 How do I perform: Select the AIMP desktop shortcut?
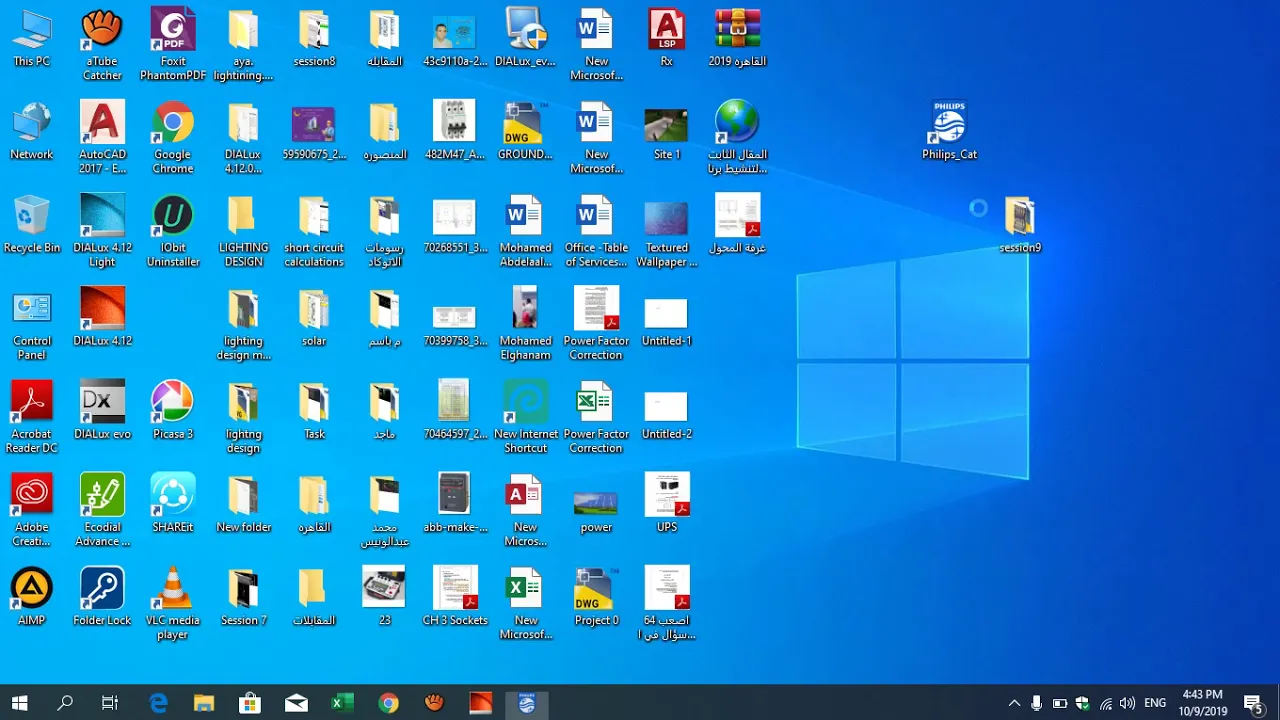31,596
